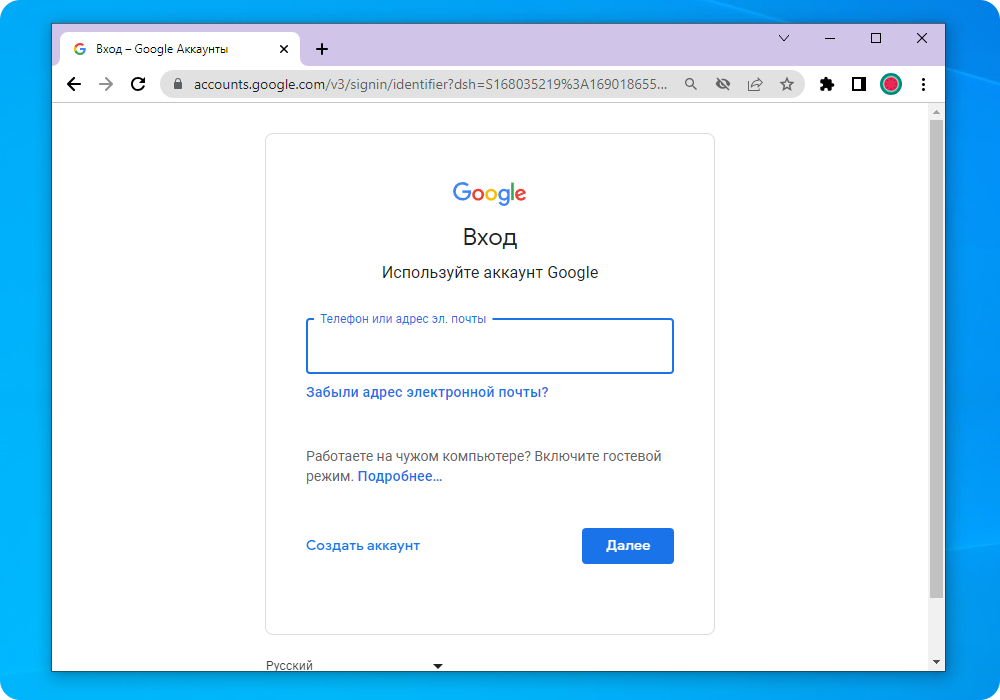Open the Chrome profile avatar

point(891,84)
